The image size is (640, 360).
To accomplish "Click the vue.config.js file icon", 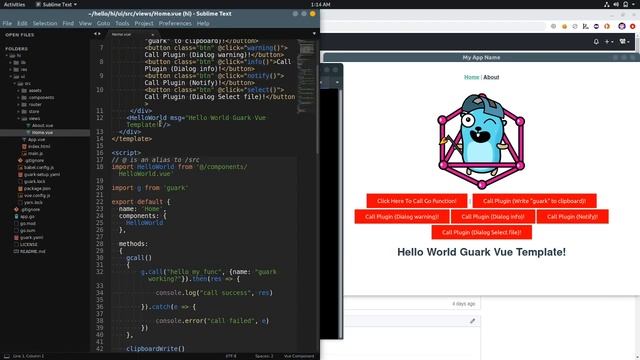I will pyautogui.click(x=20, y=196).
